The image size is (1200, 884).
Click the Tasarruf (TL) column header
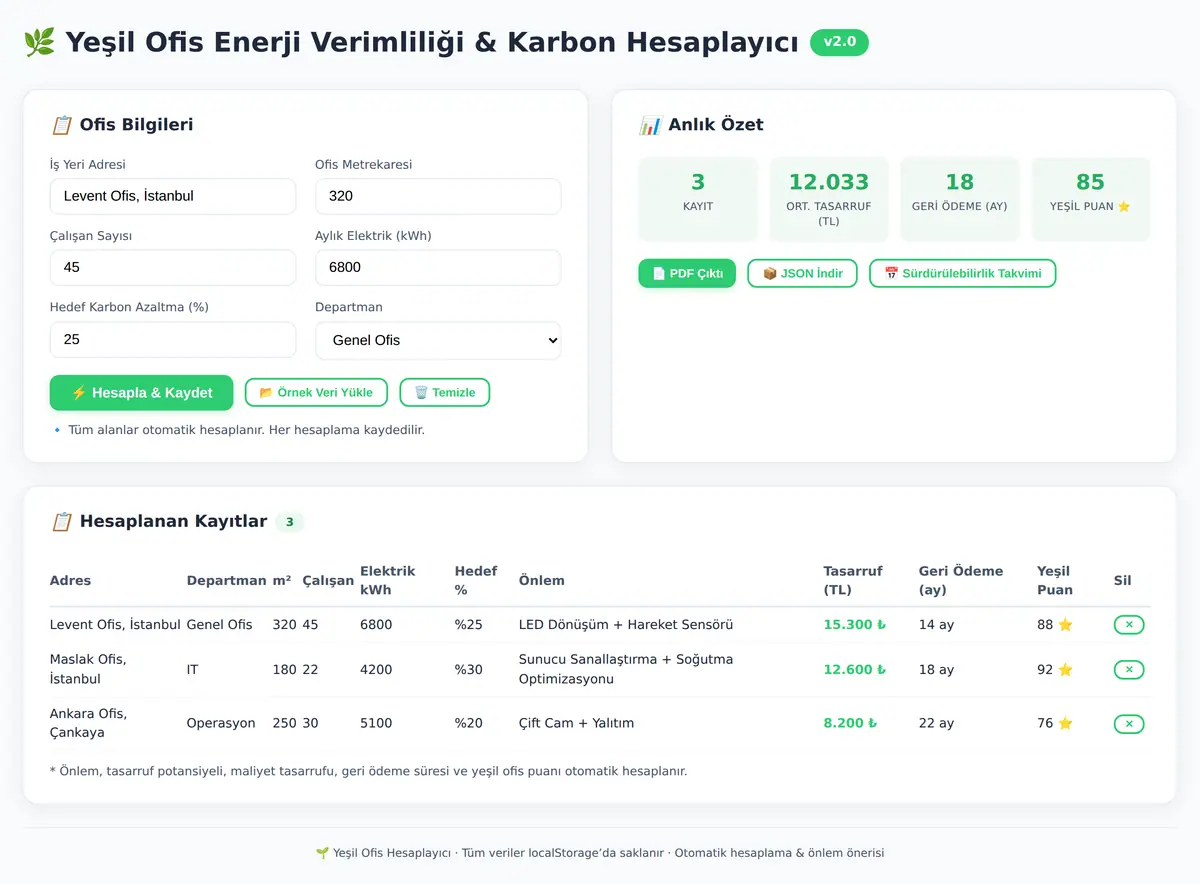853,581
